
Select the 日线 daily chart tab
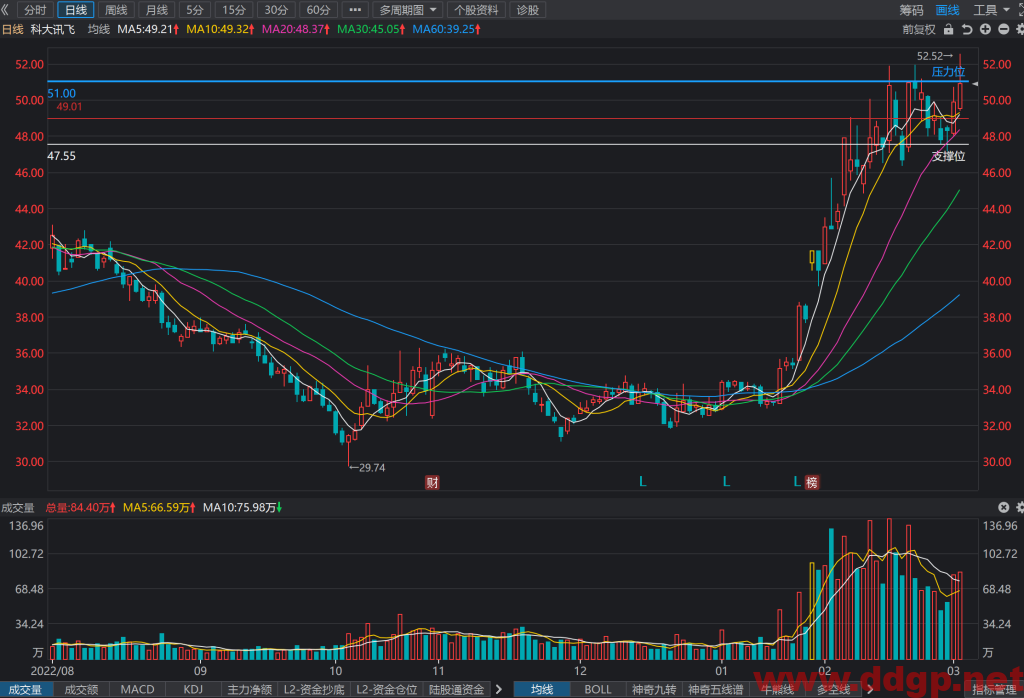point(76,10)
